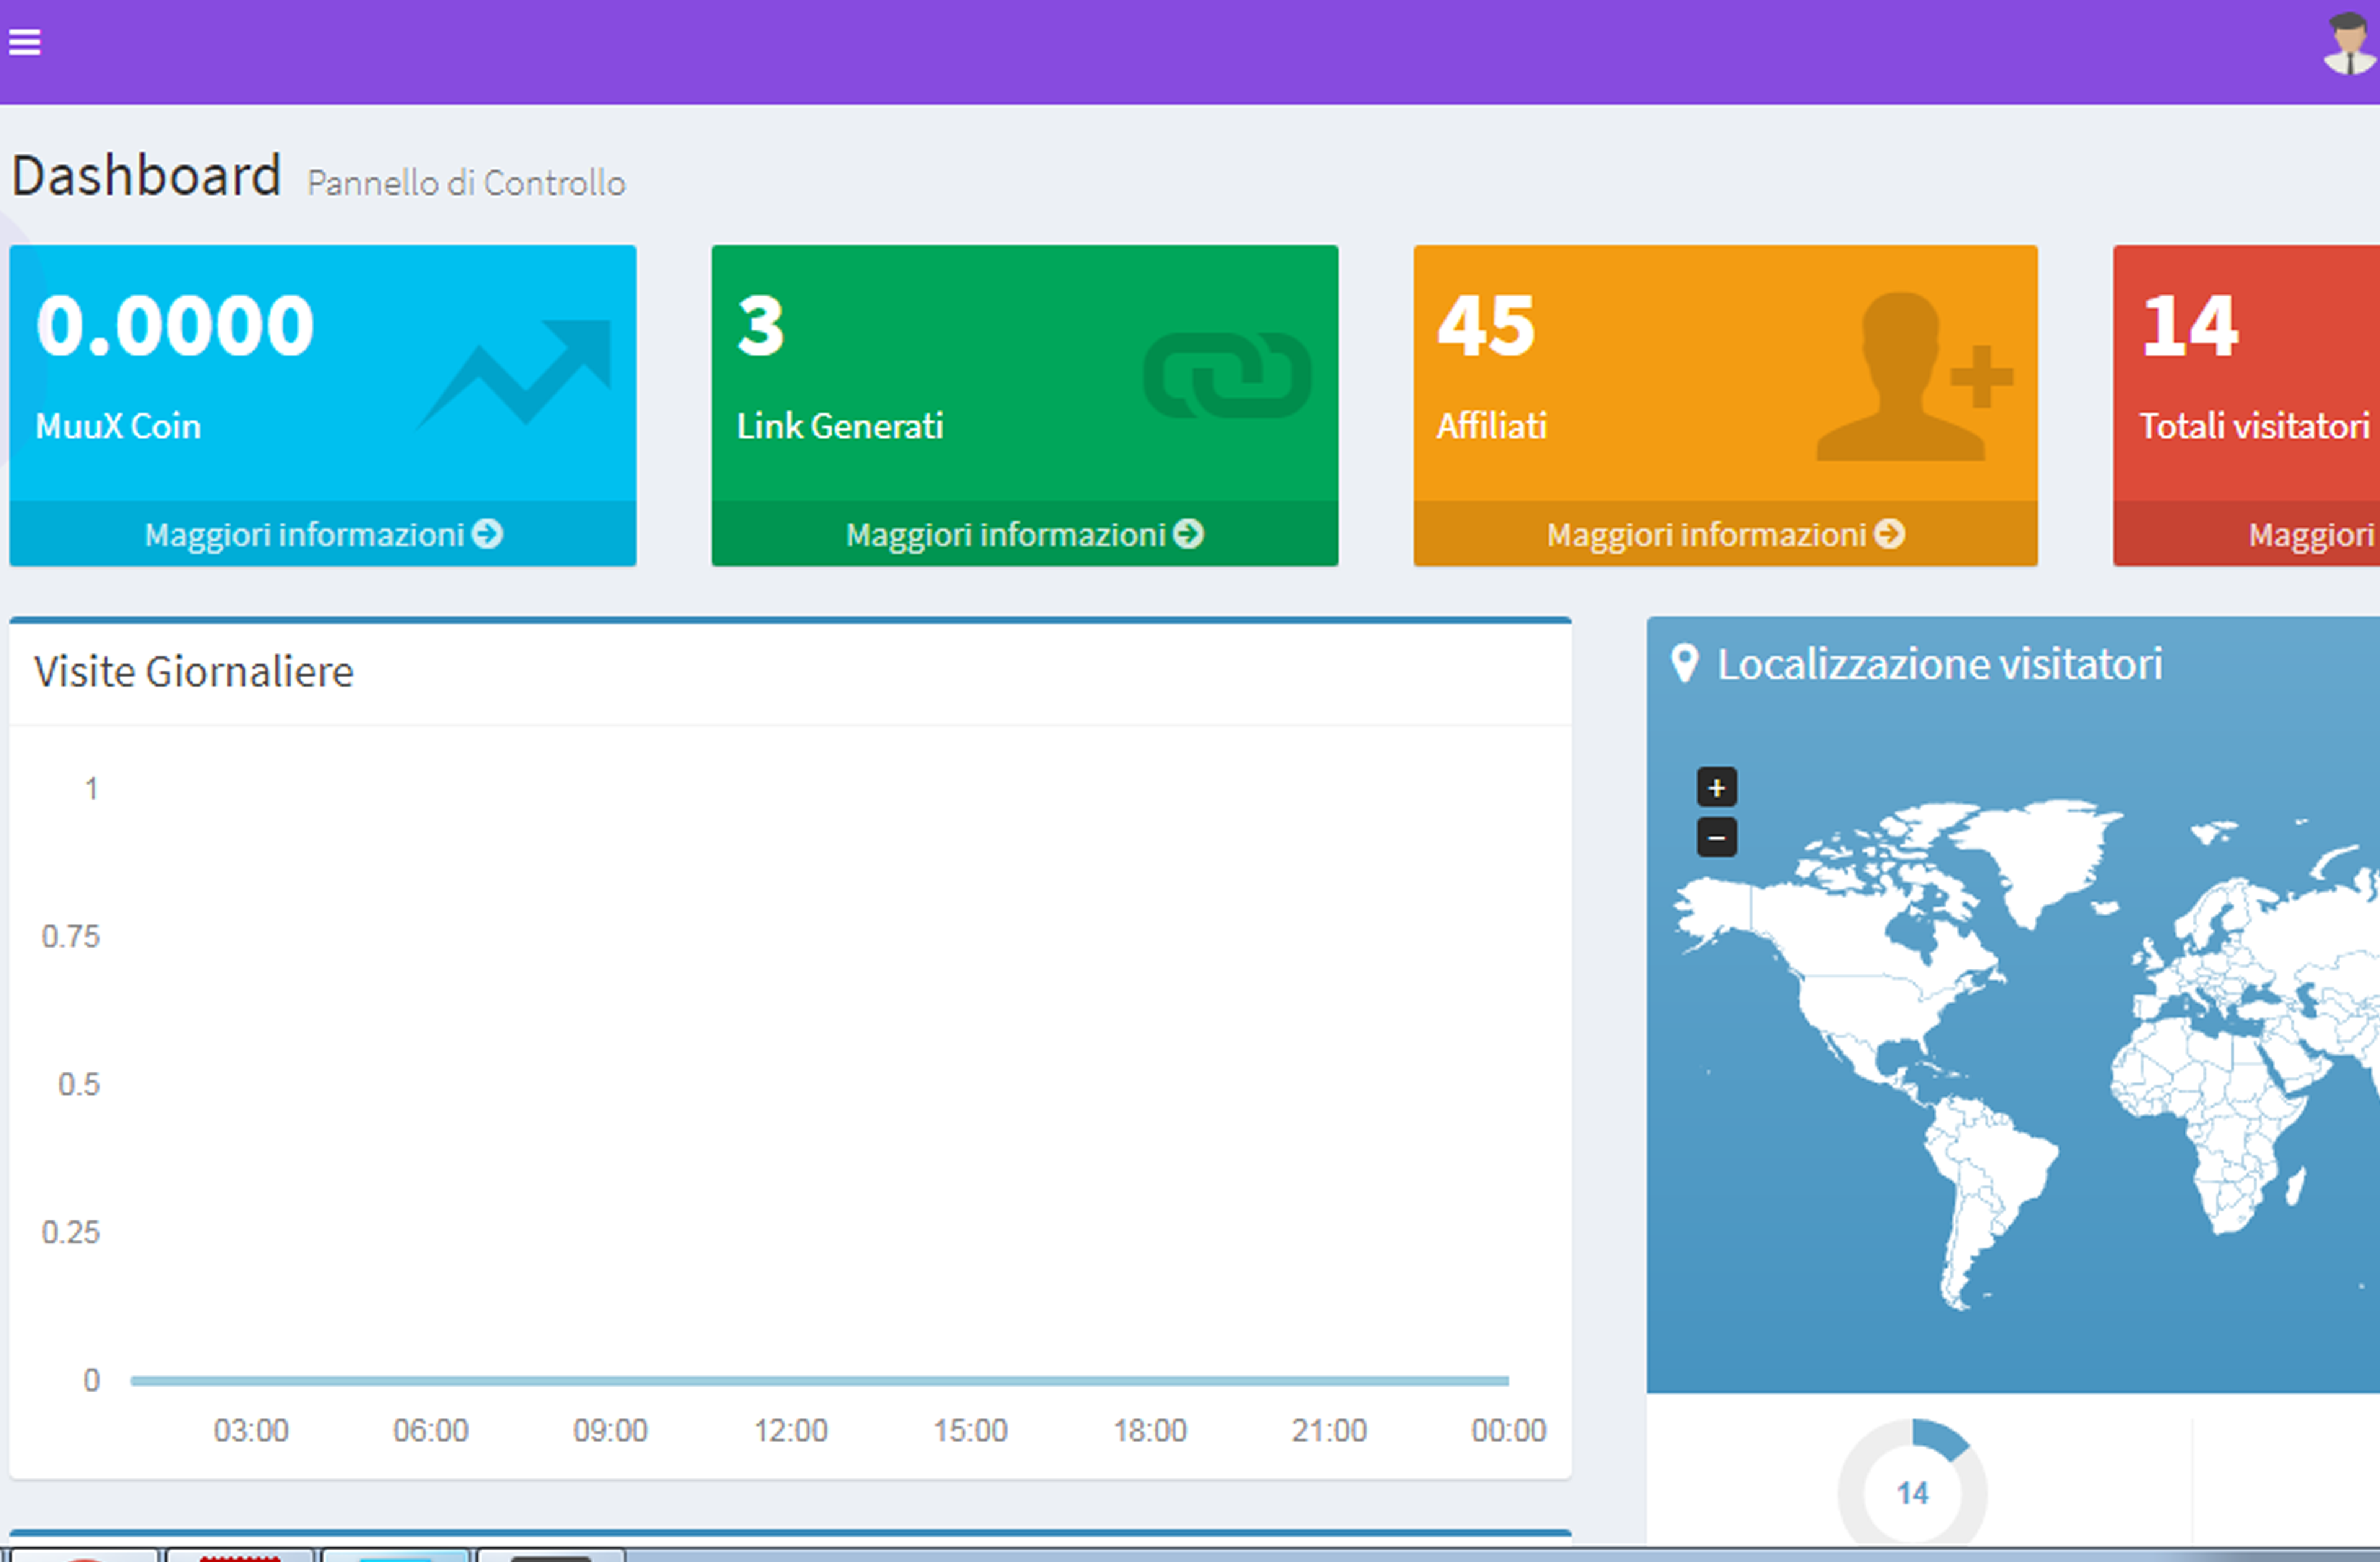Click the Link Generati label

pyautogui.click(x=840, y=426)
